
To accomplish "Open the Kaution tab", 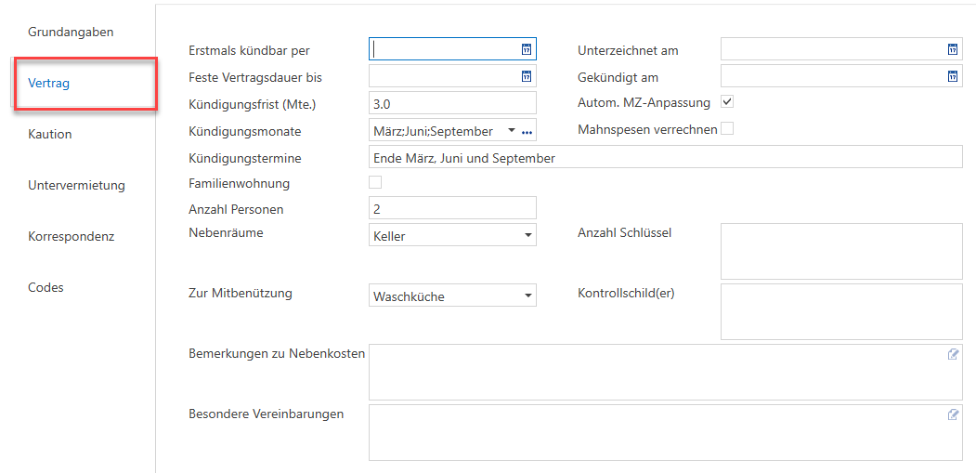I will pyautogui.click(x=50, y=134).
